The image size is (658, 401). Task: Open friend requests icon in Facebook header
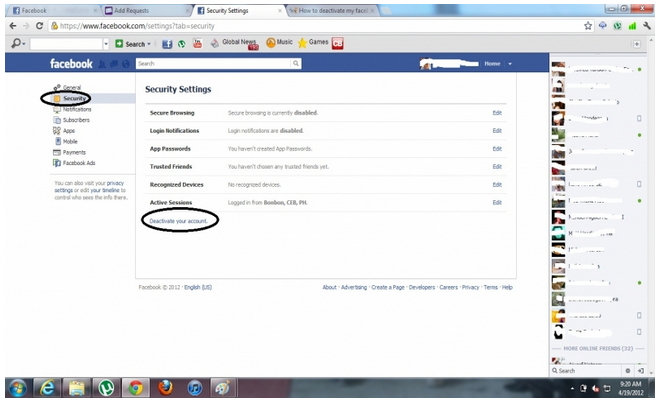pos(102,64)
